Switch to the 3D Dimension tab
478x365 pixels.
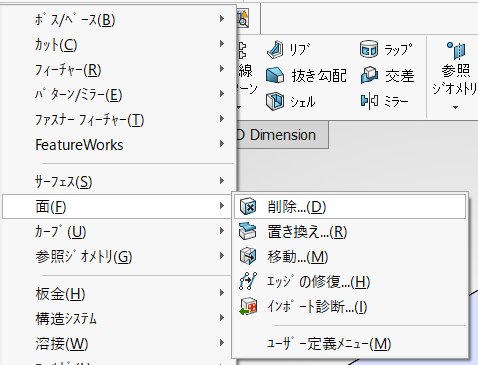pyautogui.click(x=282, y=135)
